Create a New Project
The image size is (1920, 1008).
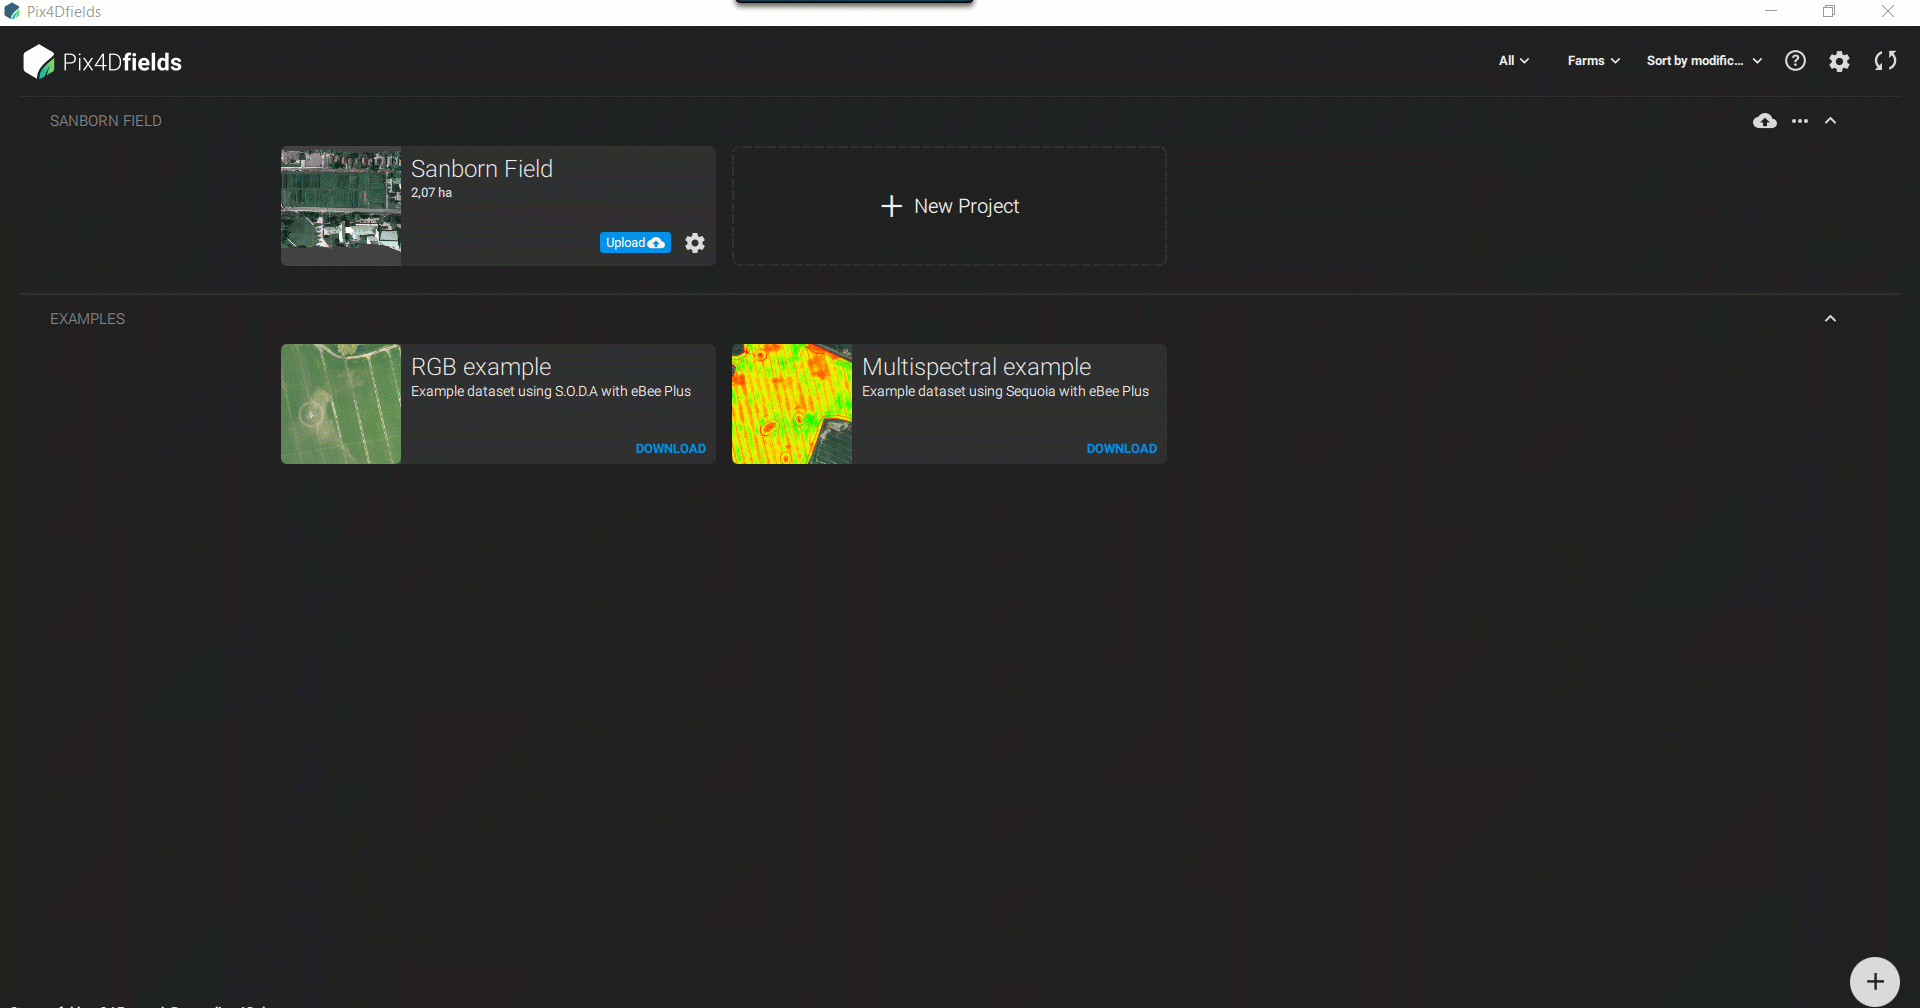[949, 206]
